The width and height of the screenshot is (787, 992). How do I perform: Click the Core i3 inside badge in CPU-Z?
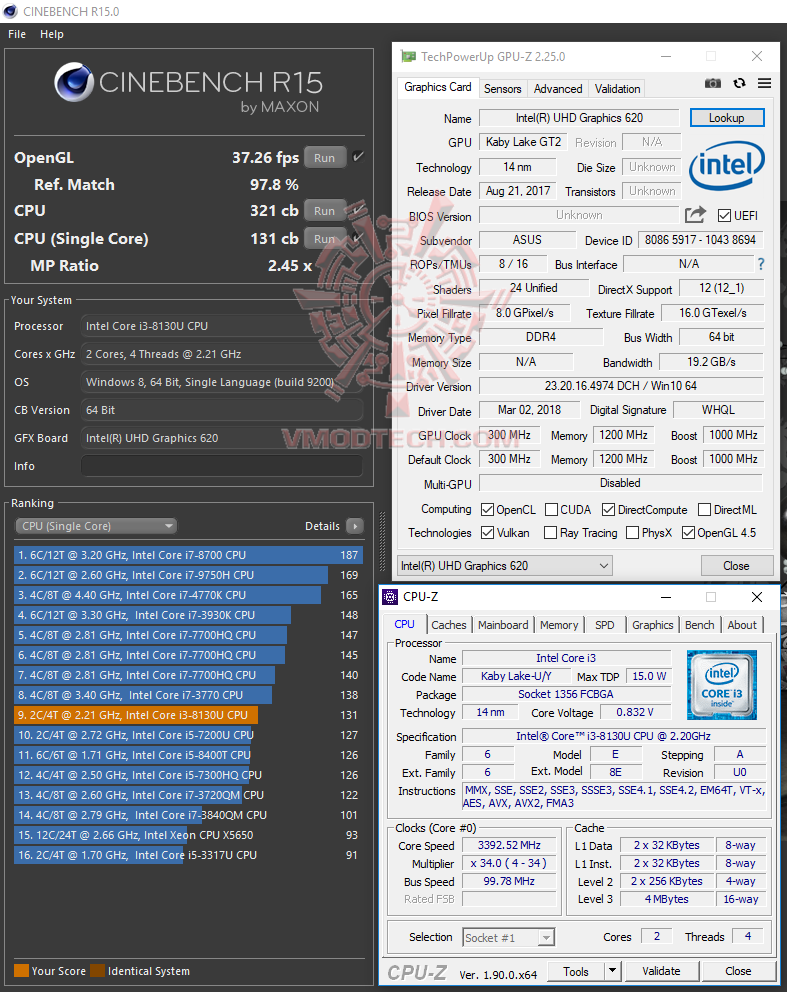pos(722,685)
